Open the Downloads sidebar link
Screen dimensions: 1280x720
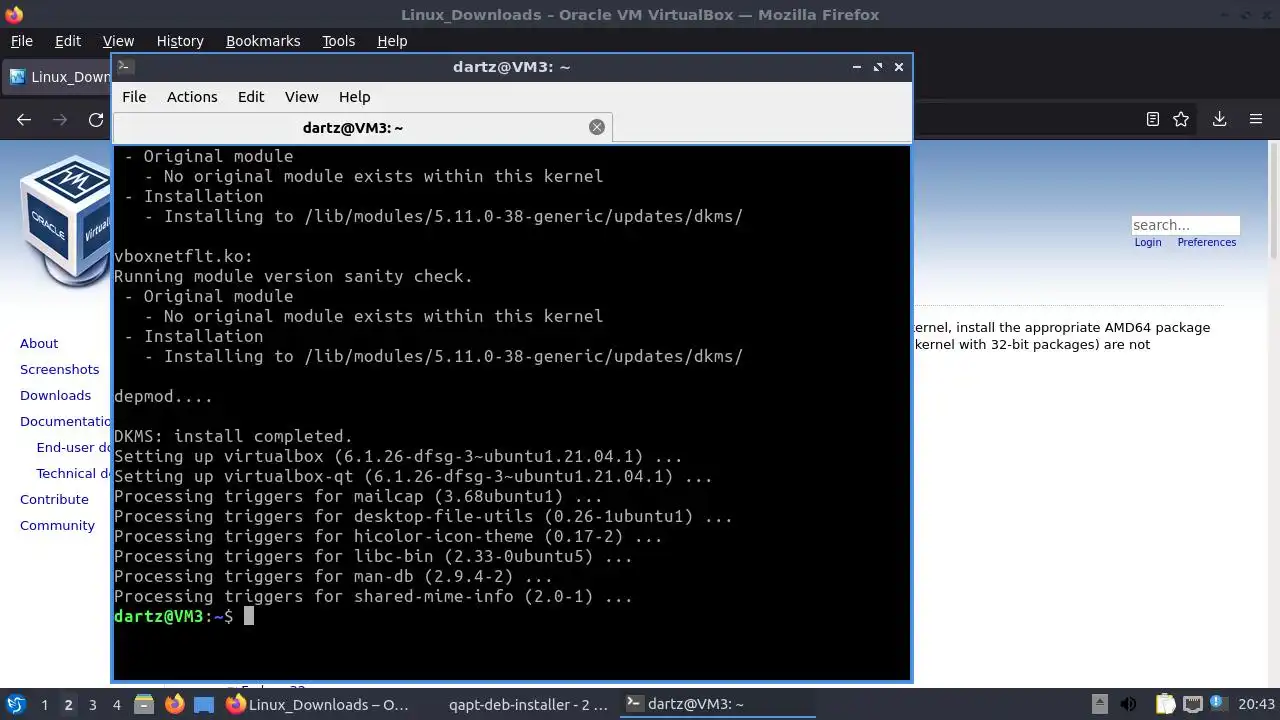pos(55,395)
